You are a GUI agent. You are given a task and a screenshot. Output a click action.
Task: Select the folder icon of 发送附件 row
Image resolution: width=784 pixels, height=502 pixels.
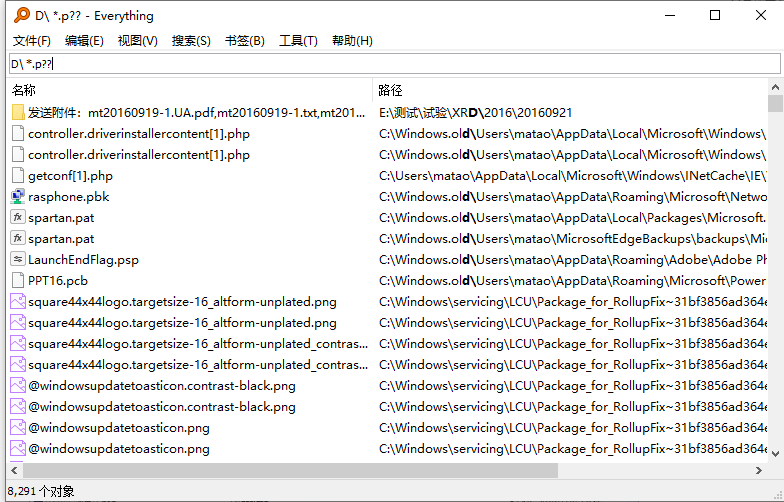pos(18,112)
